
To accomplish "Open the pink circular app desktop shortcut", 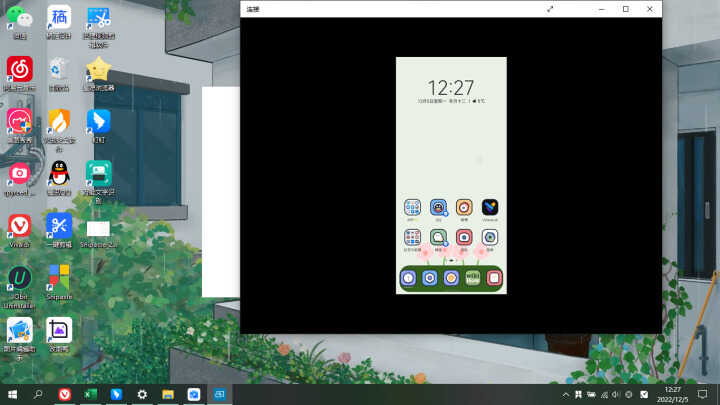I will coord(20,125).
